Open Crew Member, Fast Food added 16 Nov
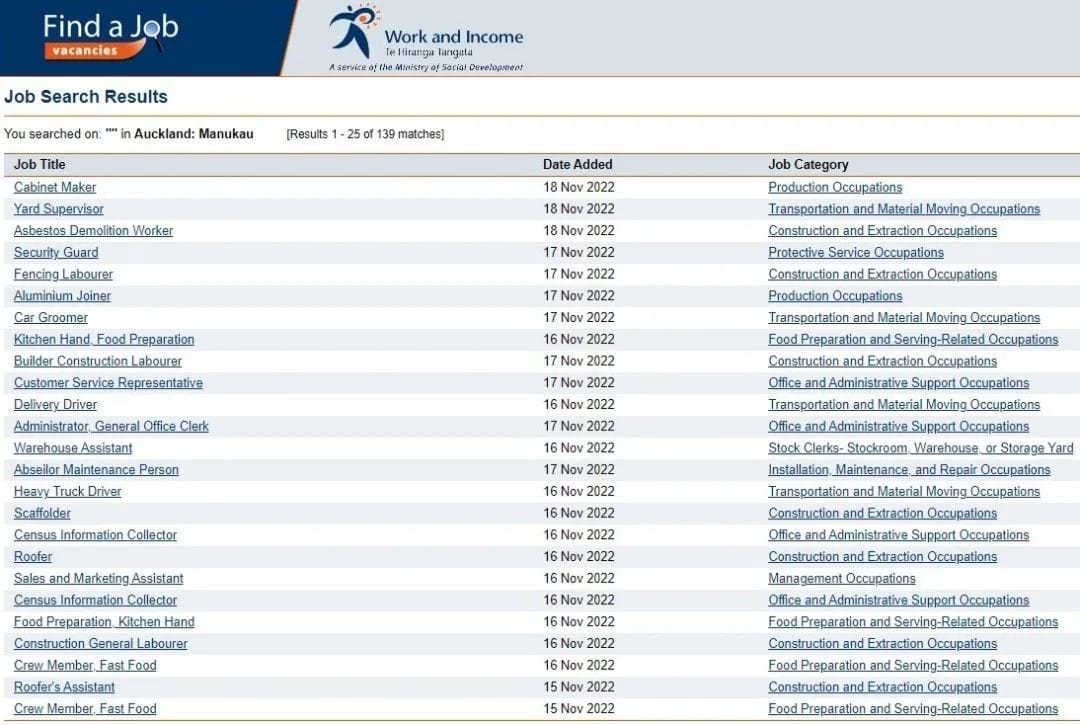Screen dimensions: 1080x725 85,666
